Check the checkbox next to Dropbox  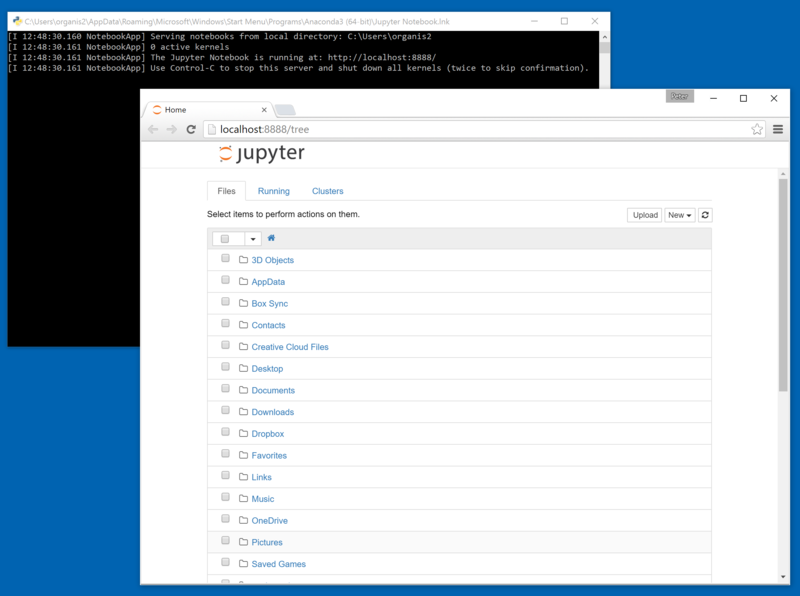click(x=225, y=432)
